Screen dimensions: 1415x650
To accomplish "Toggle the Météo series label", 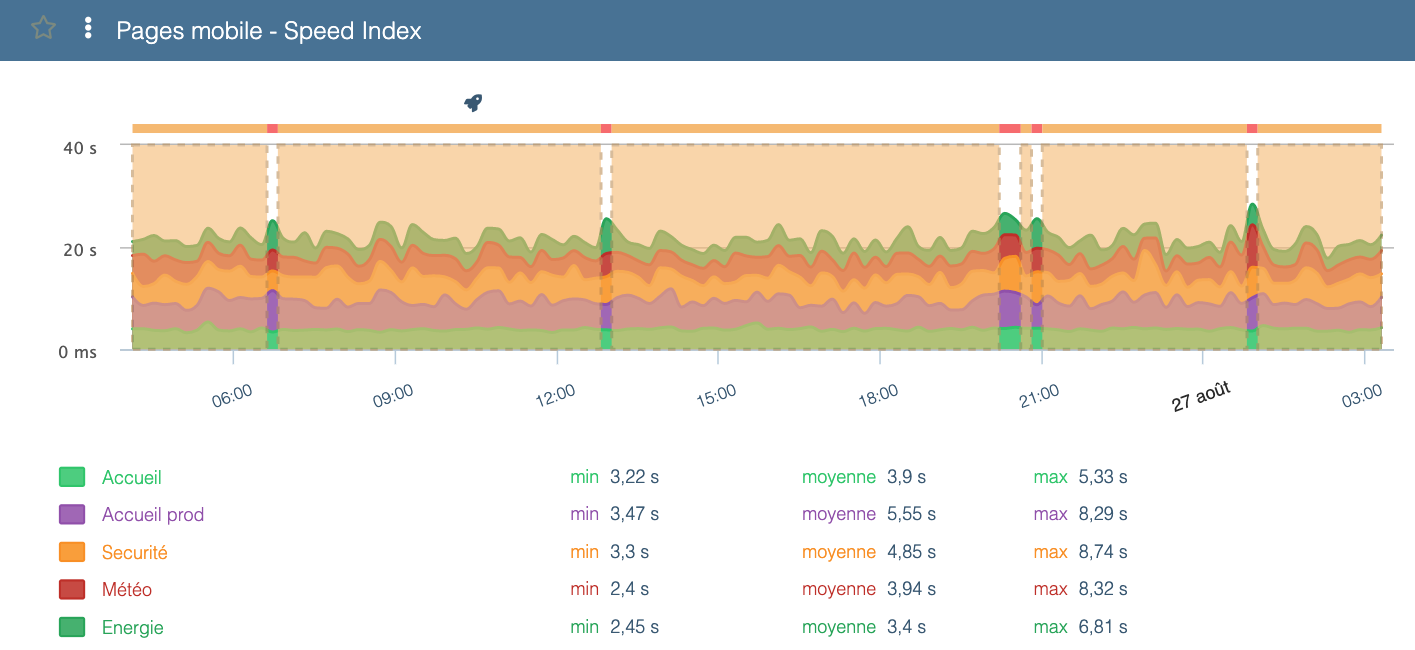I will click(x=127, y=590).
